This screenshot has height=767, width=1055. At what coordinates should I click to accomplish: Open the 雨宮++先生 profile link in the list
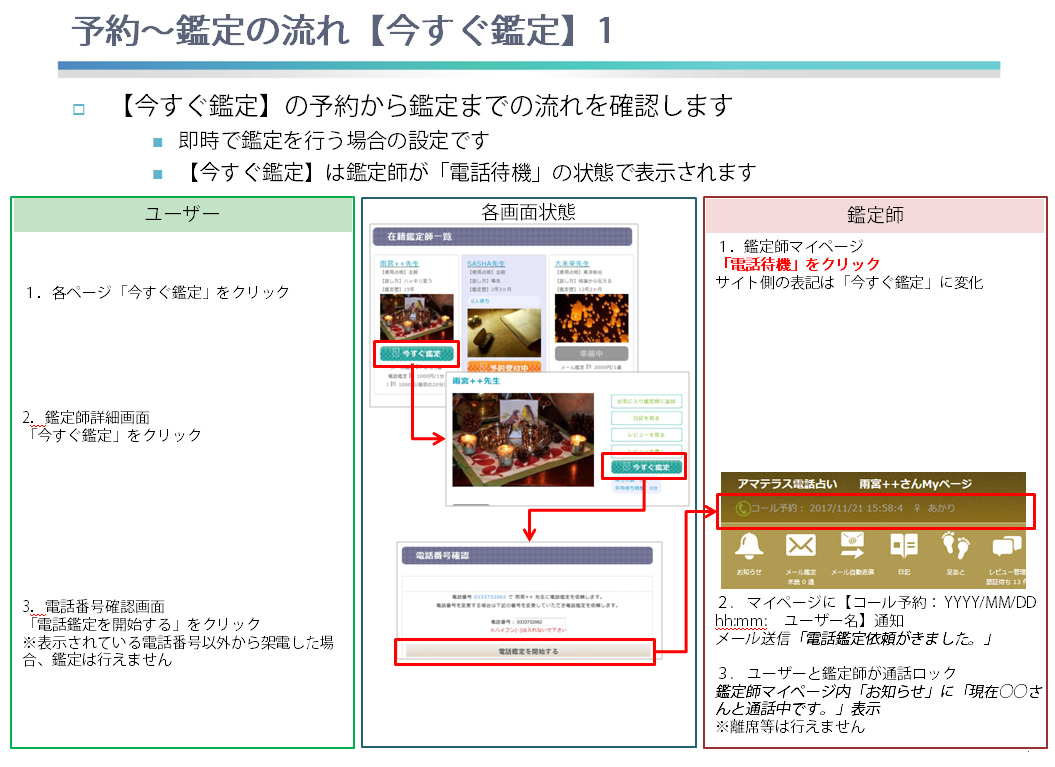point(399,263)
